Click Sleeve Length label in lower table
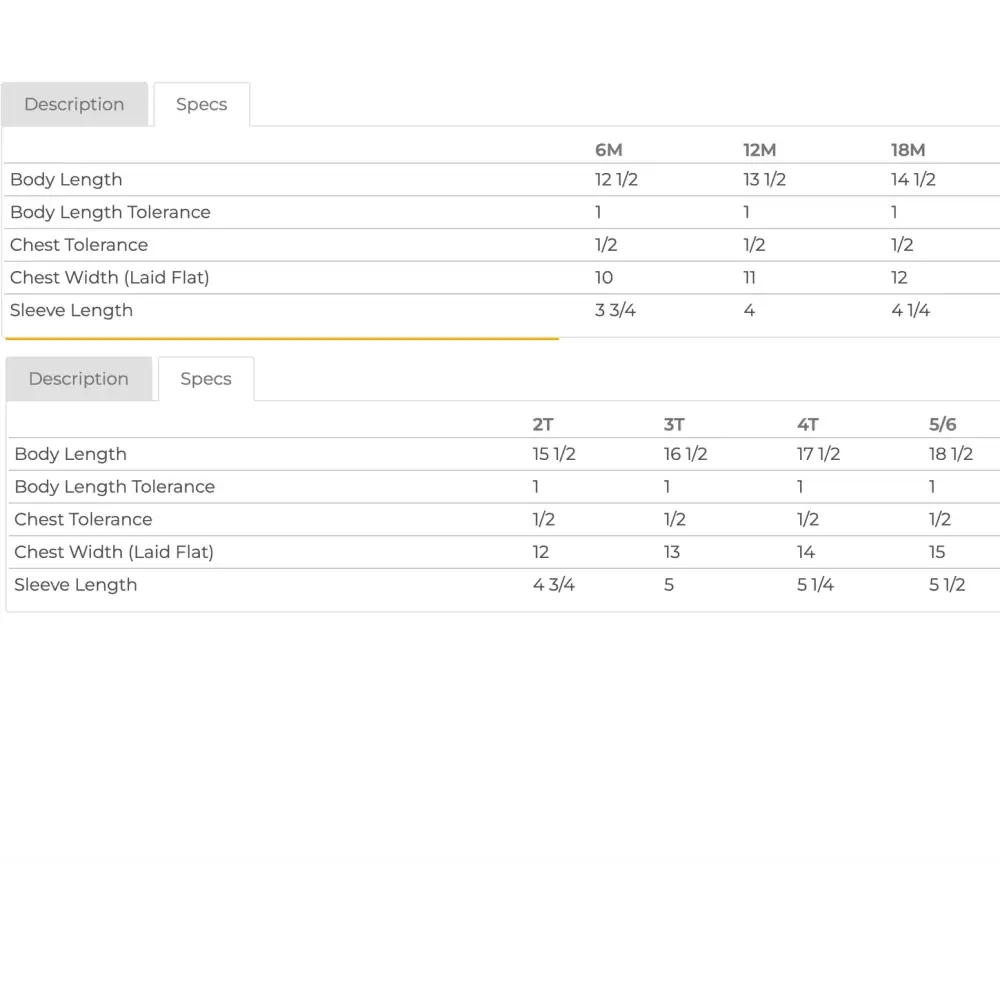The width and height of the screenshot is (1000, 1000). pyautogui.click(x=75, y=585)
